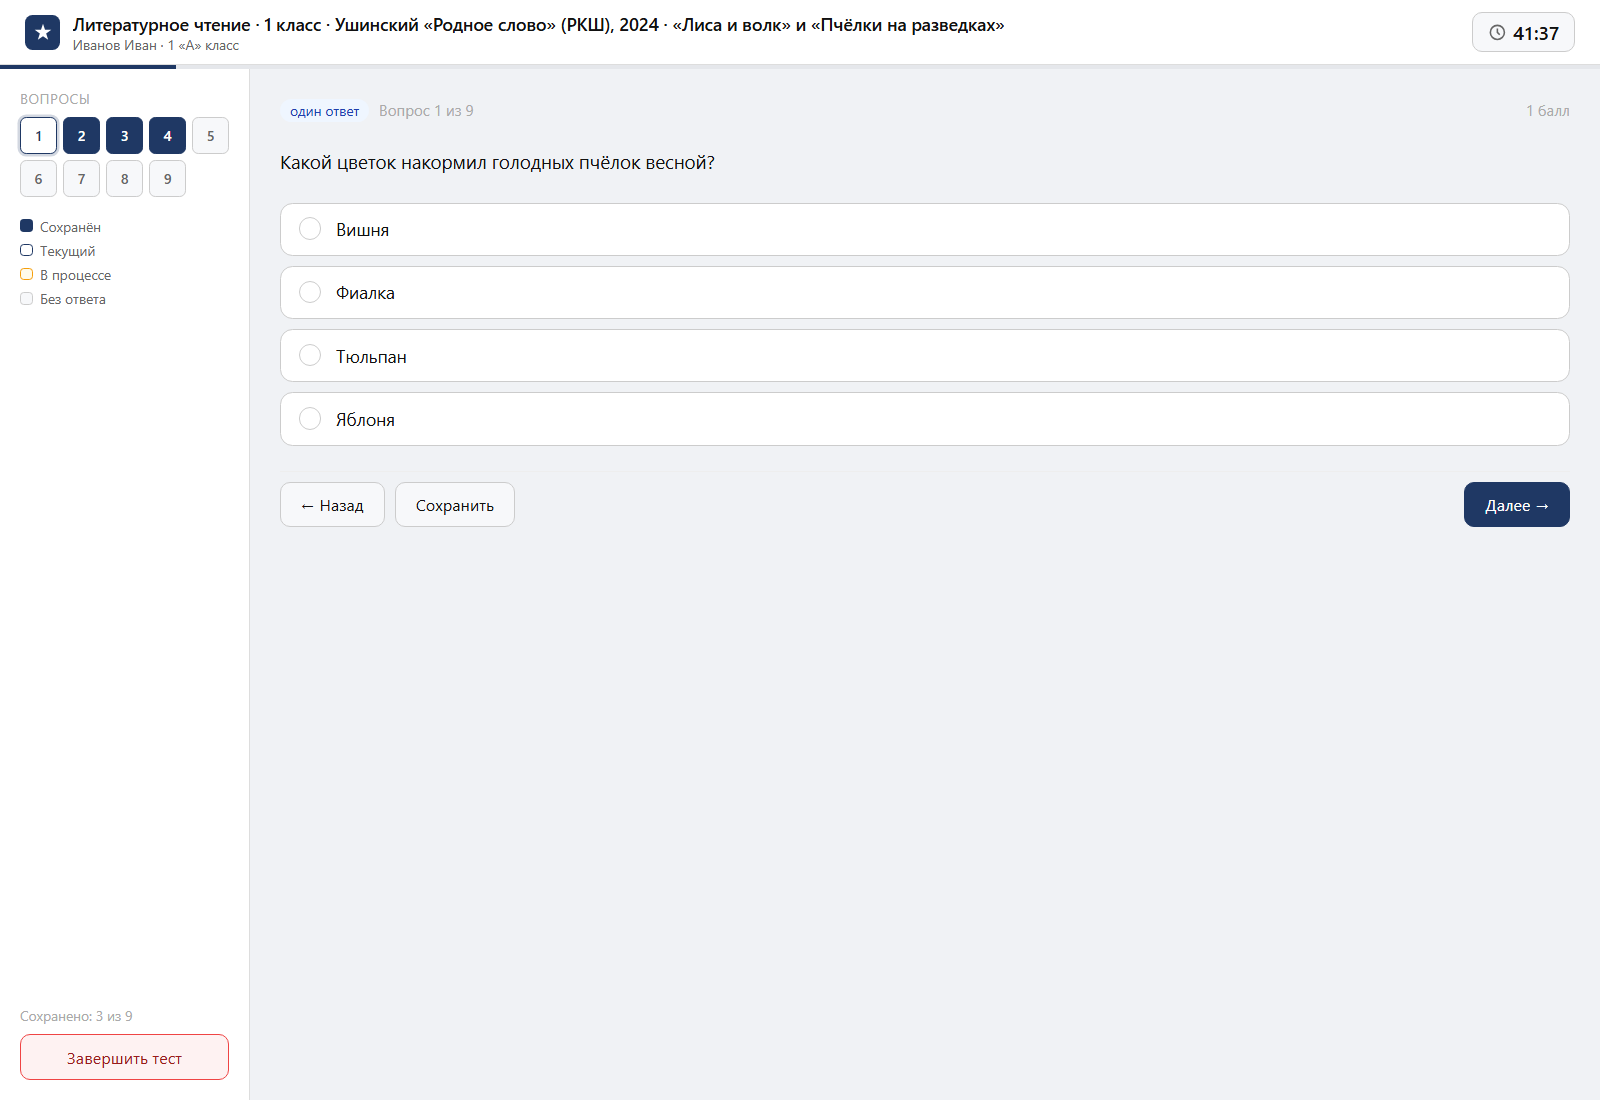Select the Вишня answer option
Image resolution: width=1600 pixels, height=1100 pixels.
click(x=924, y=229)
